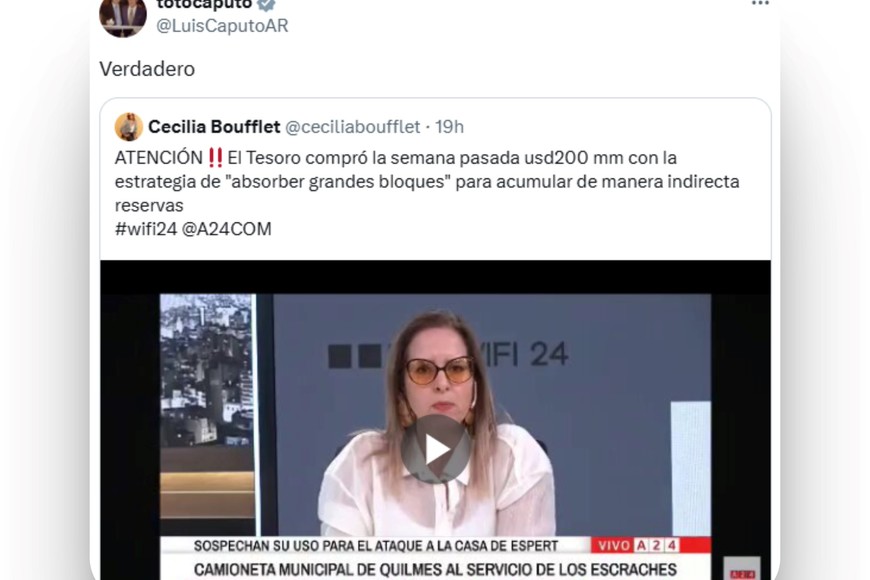
Task: Click the small red logo at video corner
Action: tap(742, 571)
